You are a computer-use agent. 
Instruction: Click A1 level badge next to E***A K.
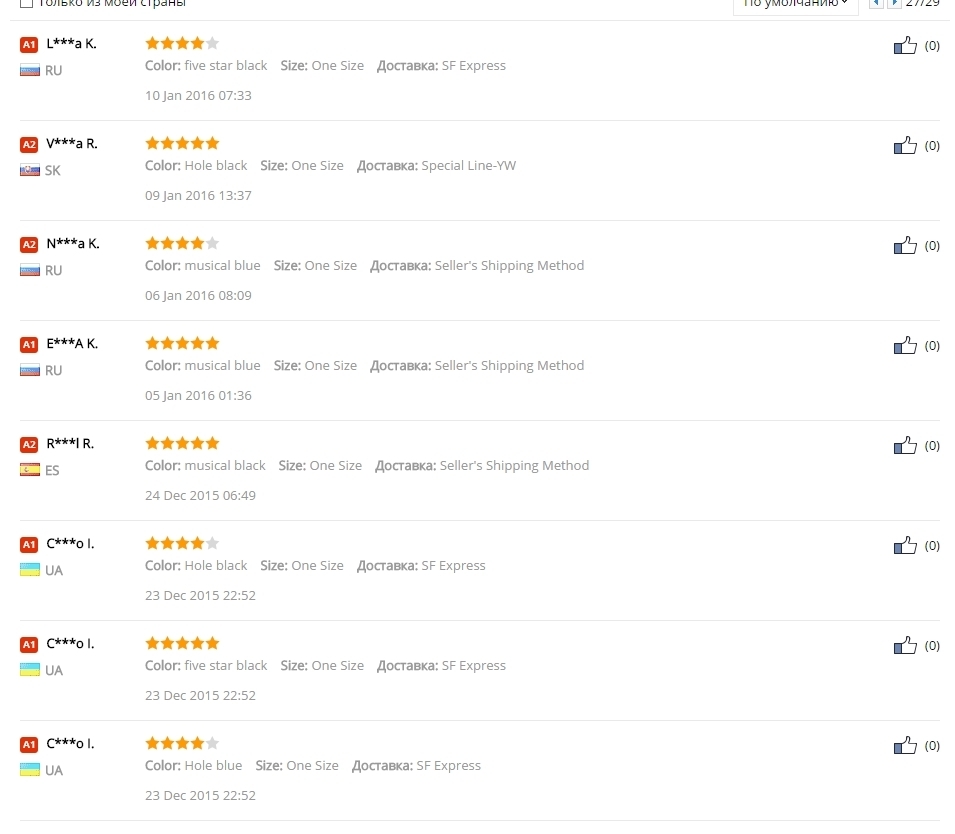(29, 344)
